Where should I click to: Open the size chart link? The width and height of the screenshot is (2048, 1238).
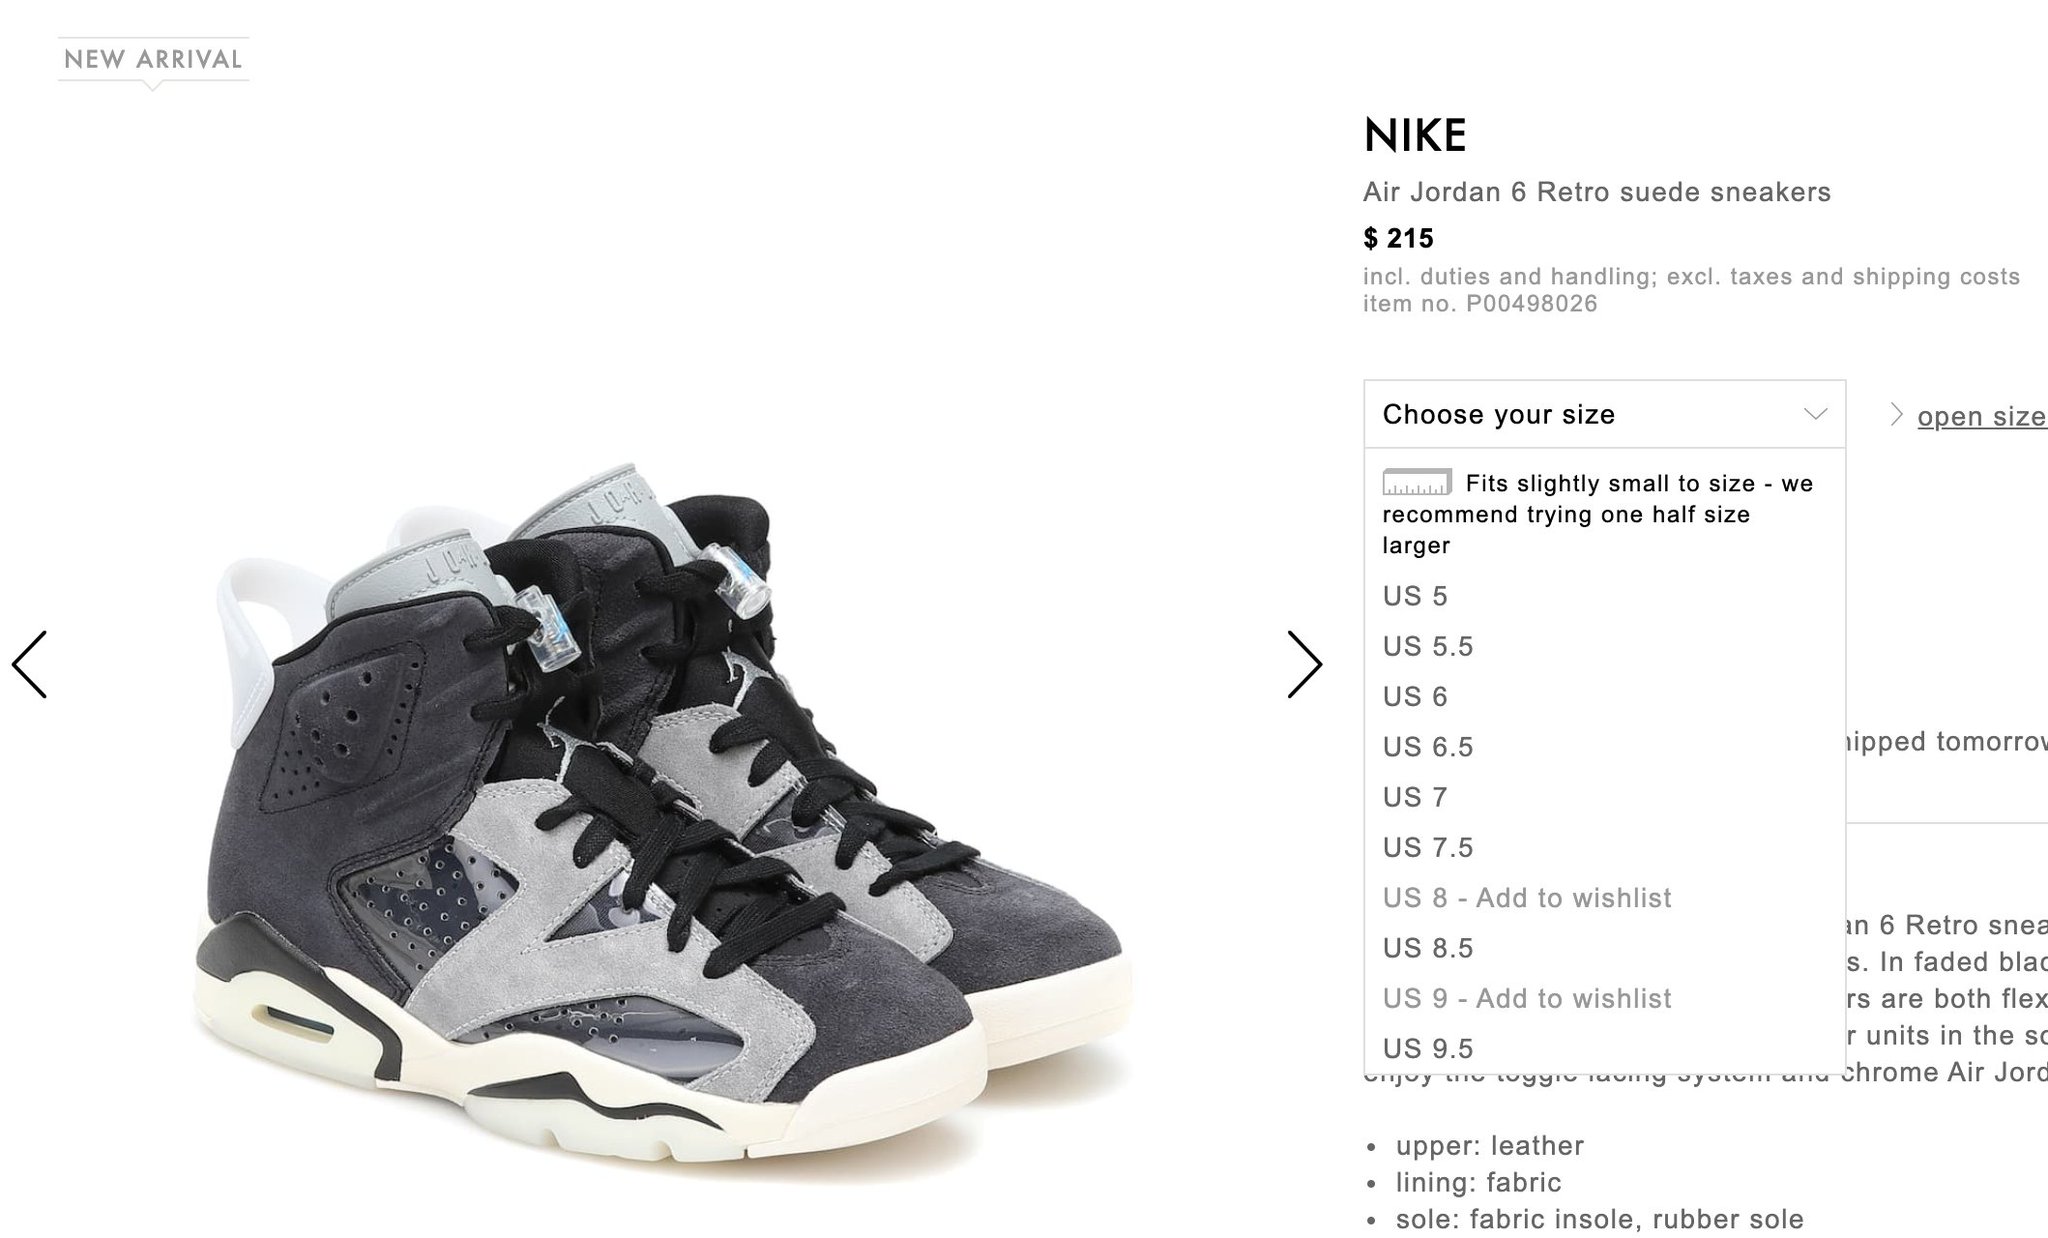point(1982,416)
